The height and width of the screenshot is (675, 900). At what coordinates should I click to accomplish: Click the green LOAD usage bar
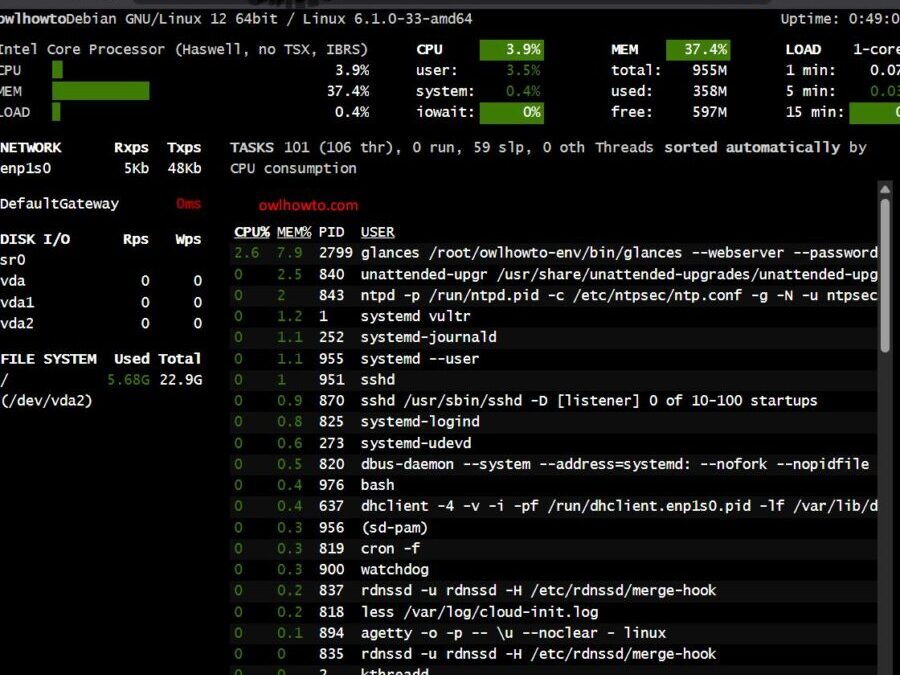[x=56, y=112]
